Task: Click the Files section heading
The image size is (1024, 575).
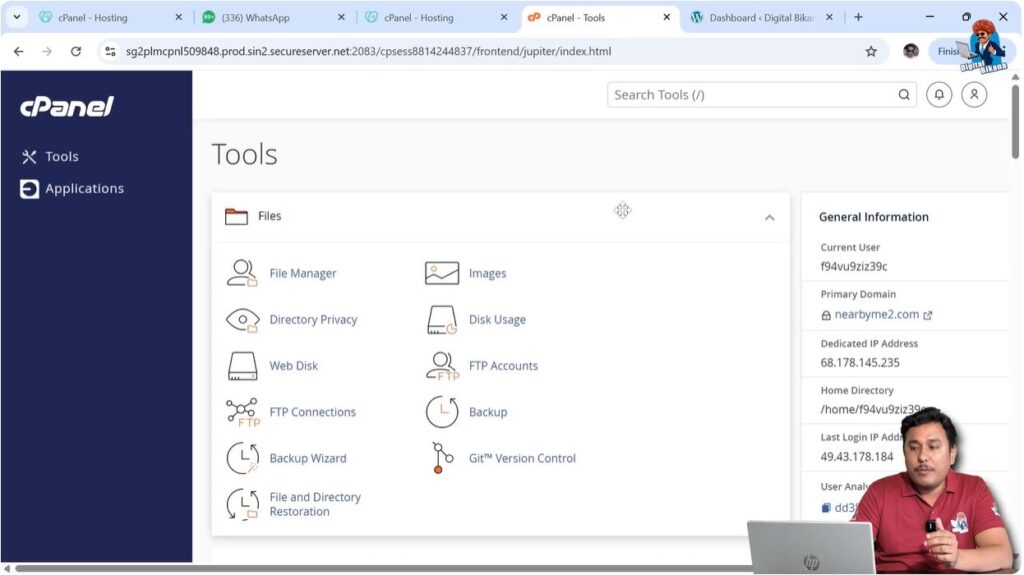Action: [x=269, y=216]
